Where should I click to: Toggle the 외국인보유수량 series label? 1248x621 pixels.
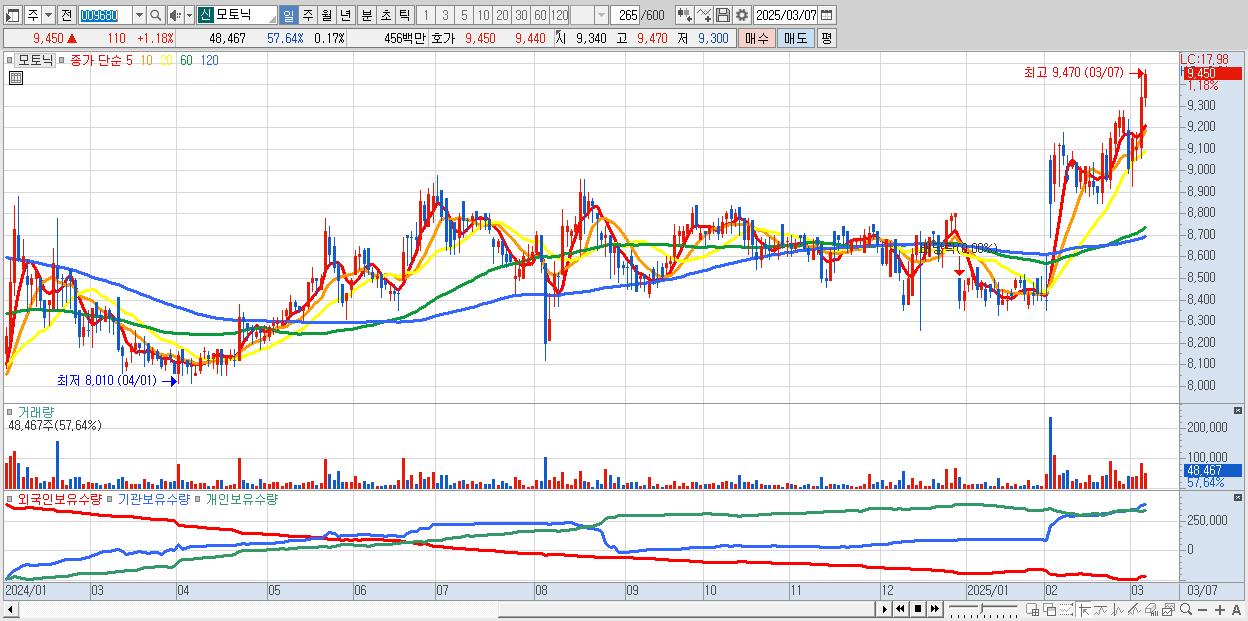click(x=60, y=498)
